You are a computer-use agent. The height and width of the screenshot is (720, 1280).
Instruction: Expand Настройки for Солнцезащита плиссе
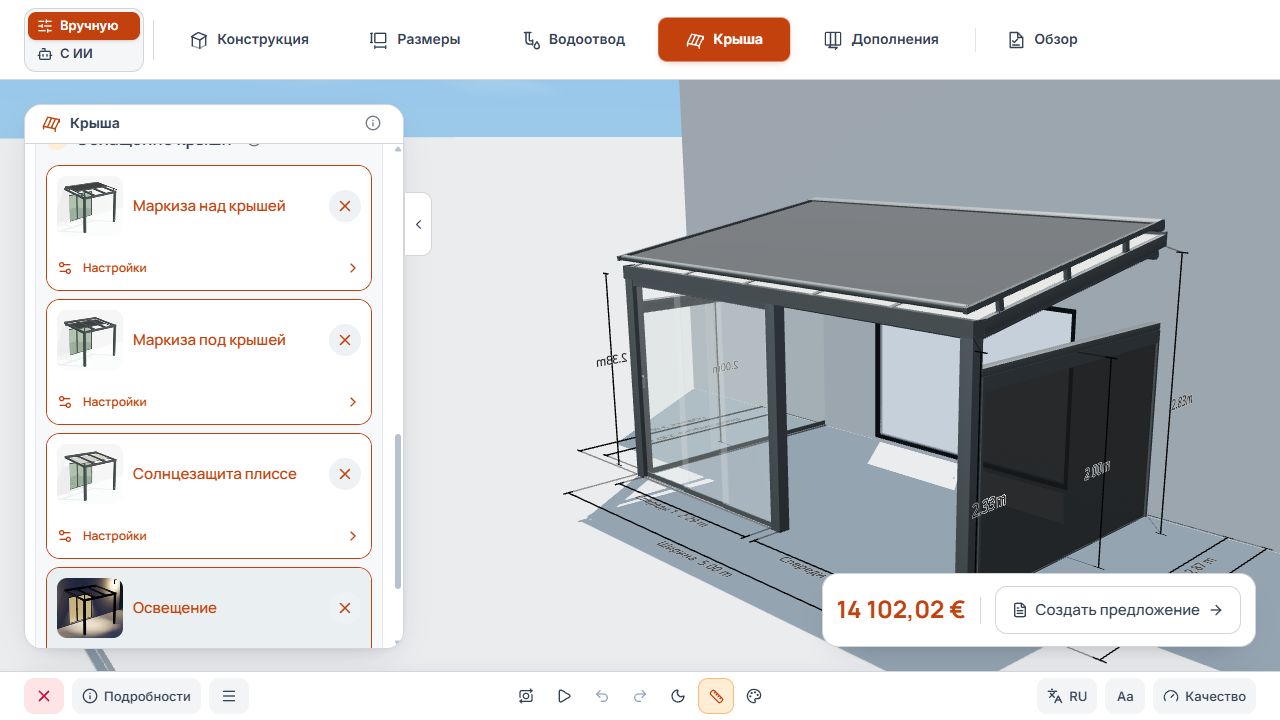(209, 536)
